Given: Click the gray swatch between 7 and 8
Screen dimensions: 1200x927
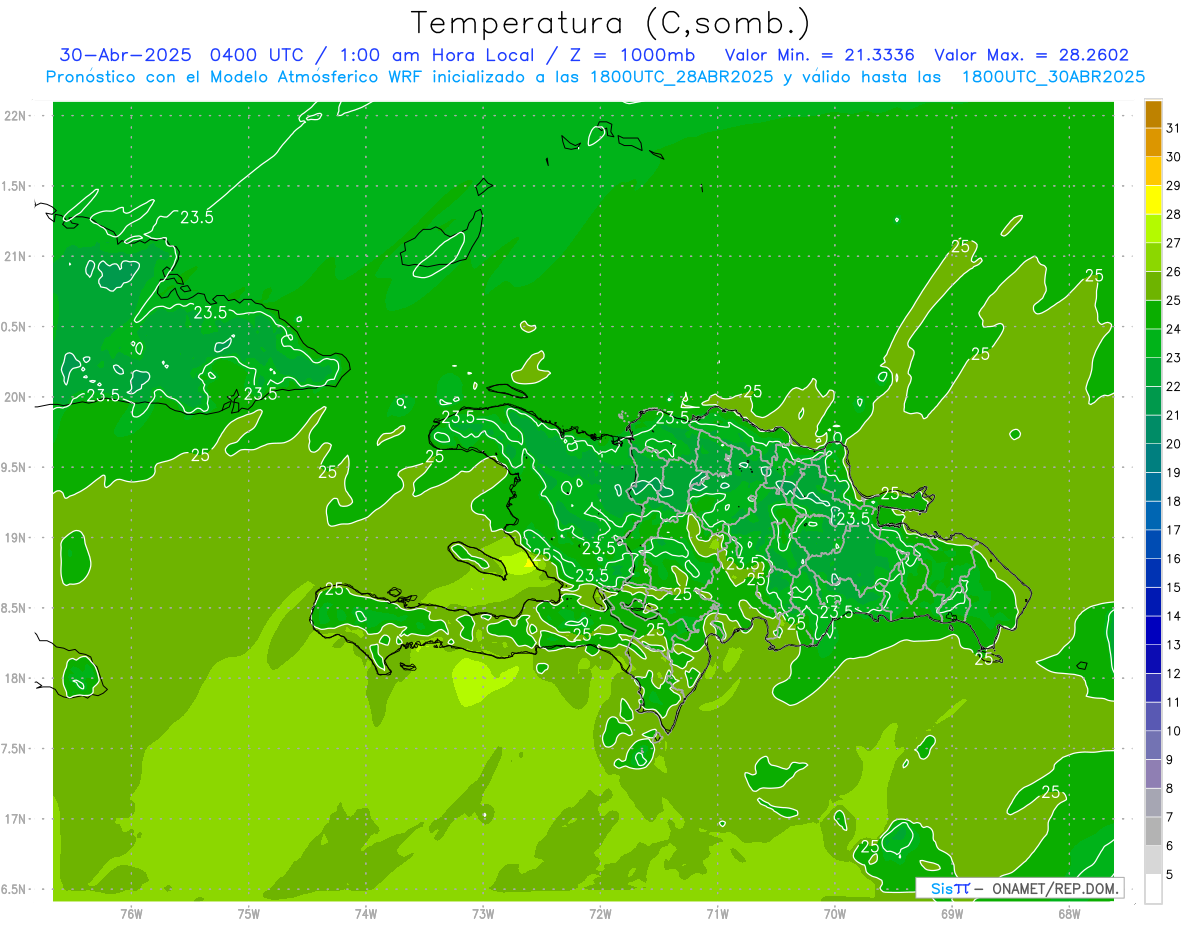Looking at the screenshot, I should (1153, 803).
